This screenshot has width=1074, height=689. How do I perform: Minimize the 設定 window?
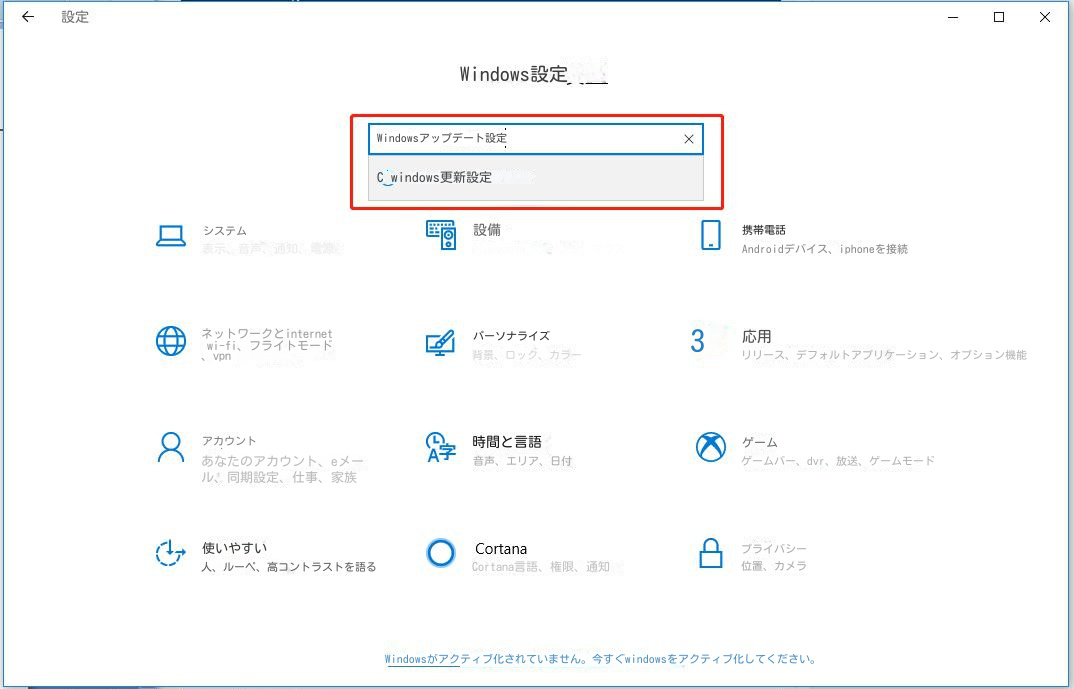coord(953,17)
